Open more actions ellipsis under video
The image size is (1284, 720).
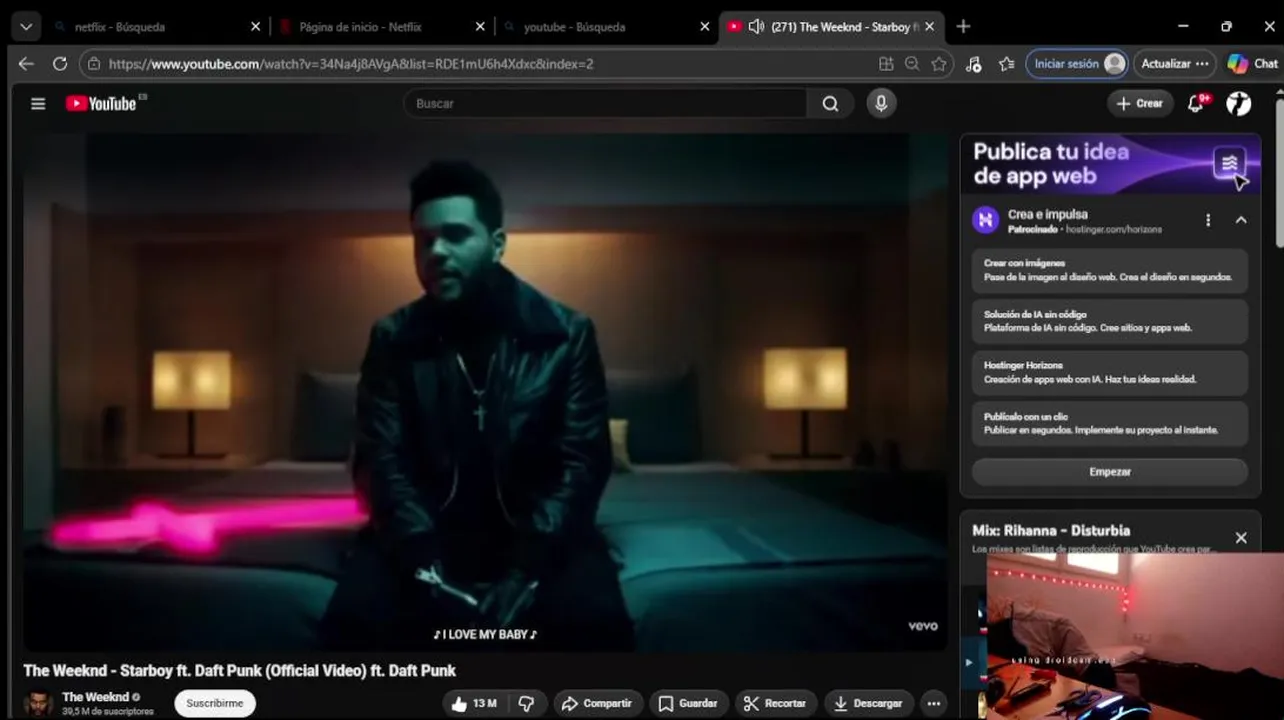point(933,703)
